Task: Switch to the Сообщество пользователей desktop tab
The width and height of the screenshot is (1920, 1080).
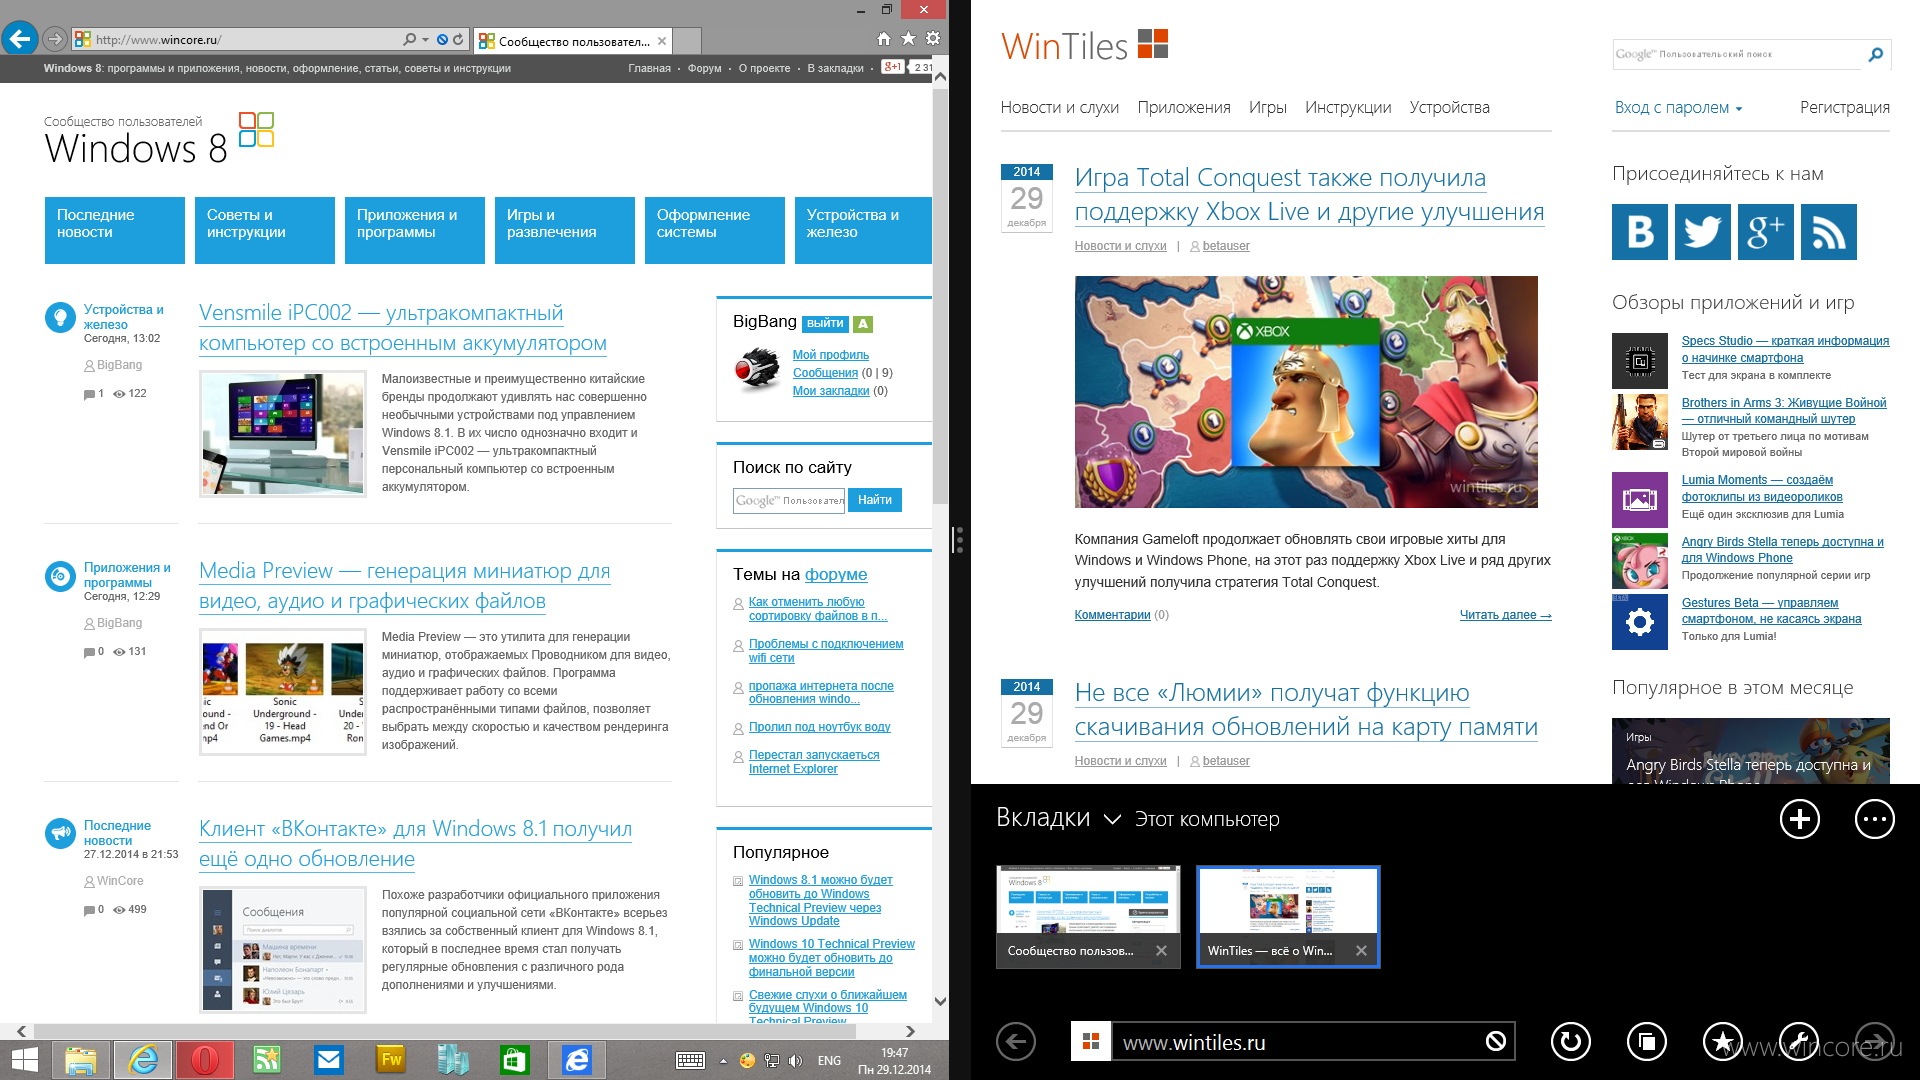Action: click(x=573, y=41)
